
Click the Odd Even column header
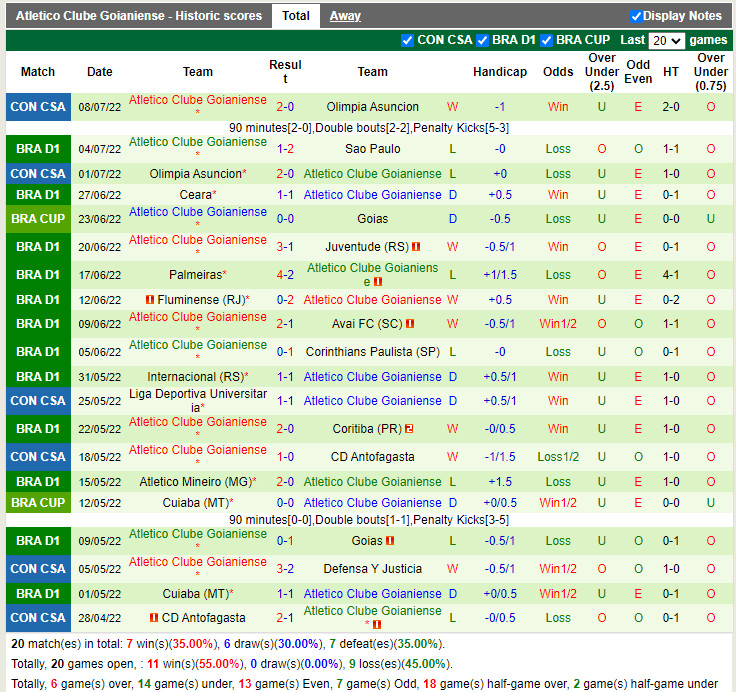click(638, 72)
